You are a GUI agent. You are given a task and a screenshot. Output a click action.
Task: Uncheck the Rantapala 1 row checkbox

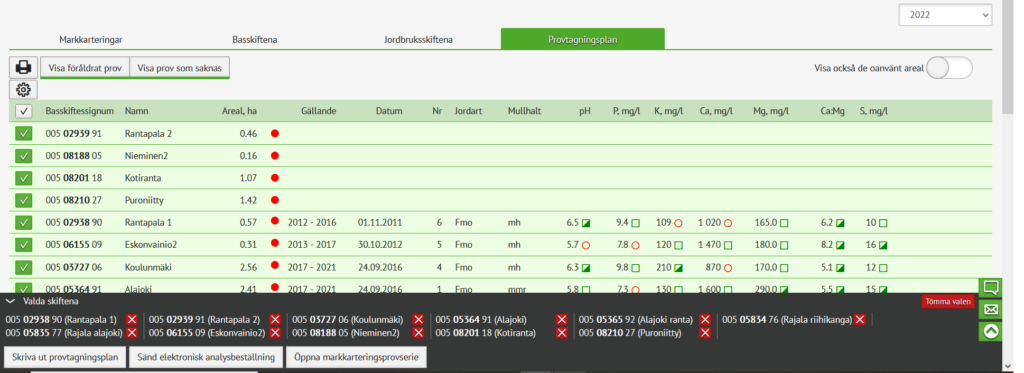(x=24, y=223)
